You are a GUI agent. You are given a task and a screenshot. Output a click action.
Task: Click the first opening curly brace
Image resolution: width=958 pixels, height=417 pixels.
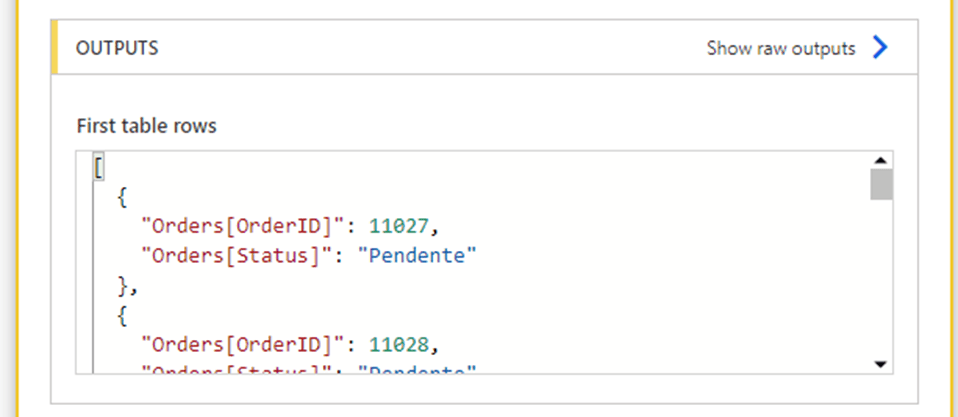coord(122,197)
